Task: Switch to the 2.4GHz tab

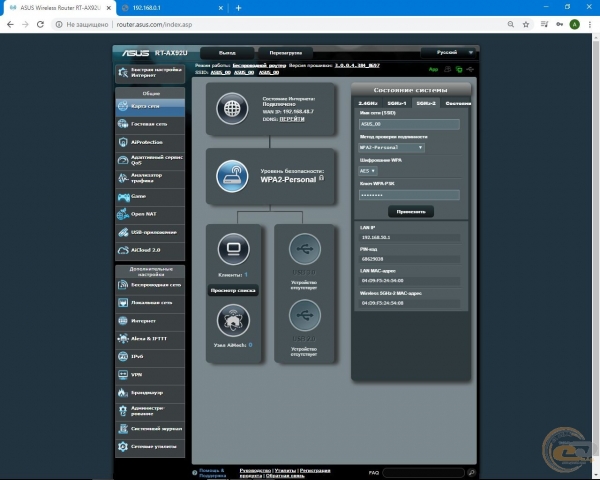Action: [368, 103]
